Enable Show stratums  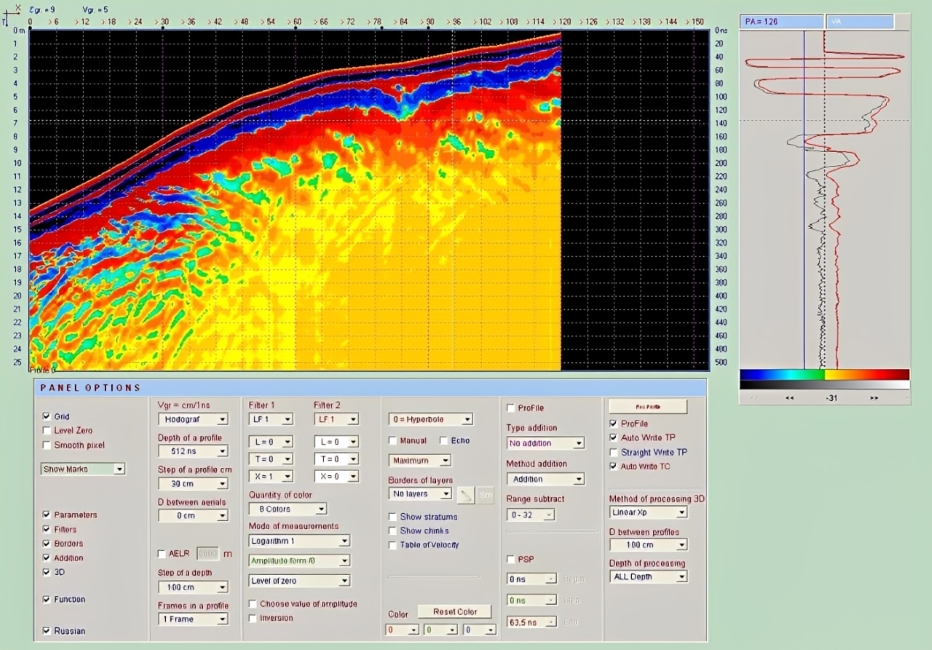tap(392, 517)
